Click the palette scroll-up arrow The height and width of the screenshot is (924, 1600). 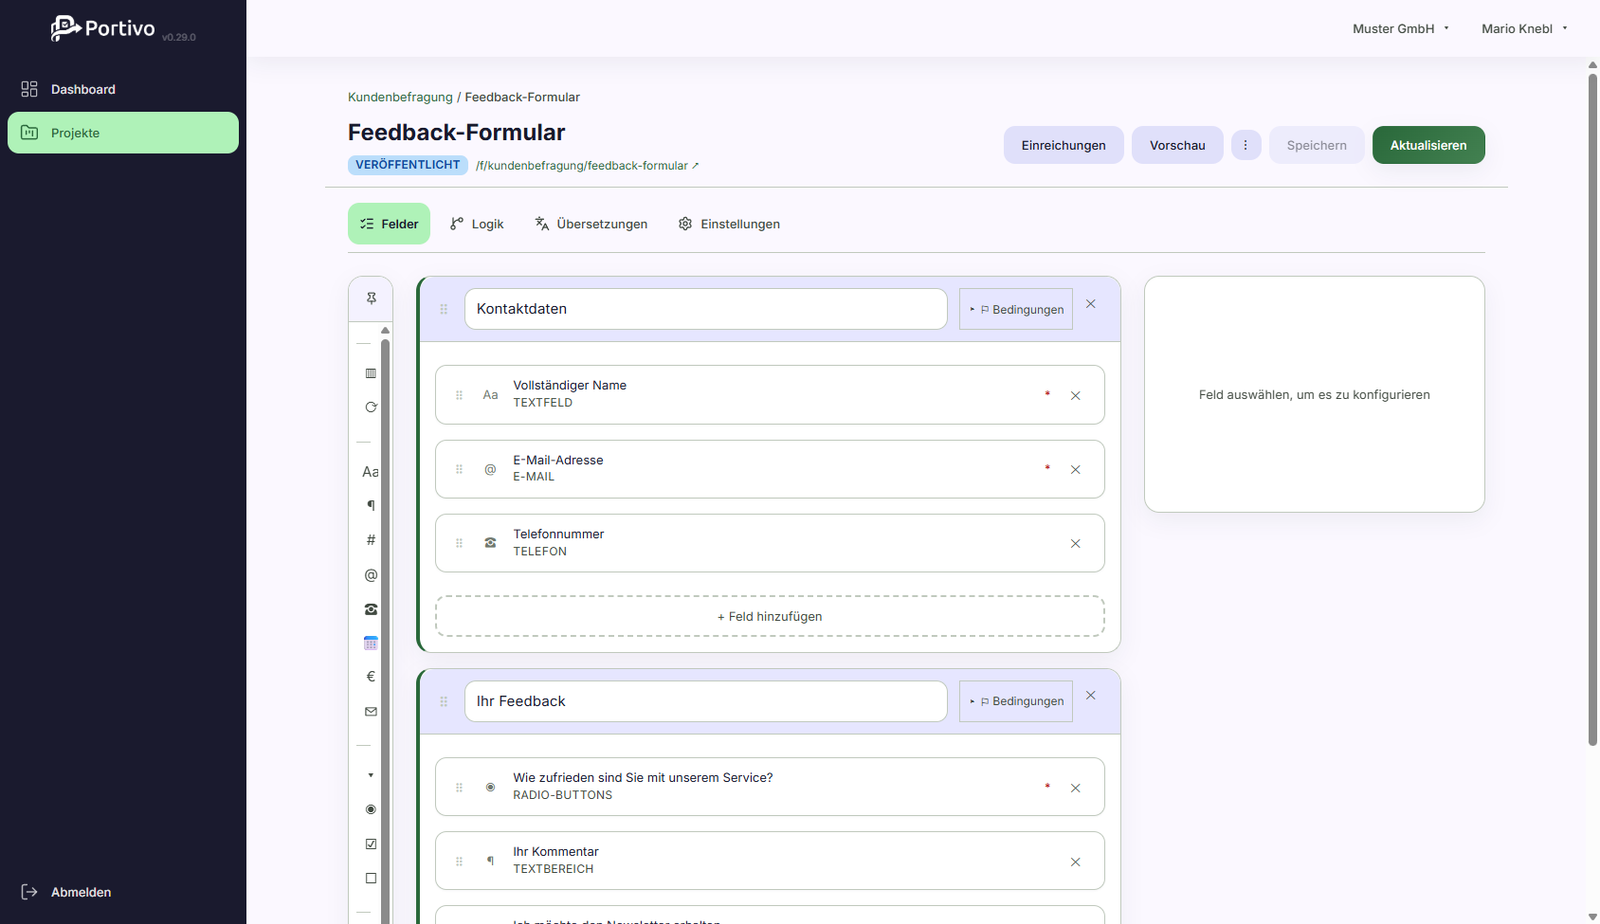click(x=385, y=330)
